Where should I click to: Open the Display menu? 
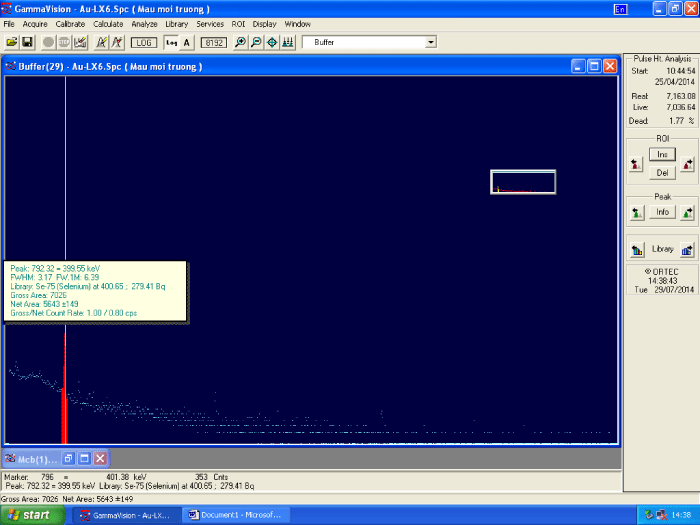[x=264, y=24]
